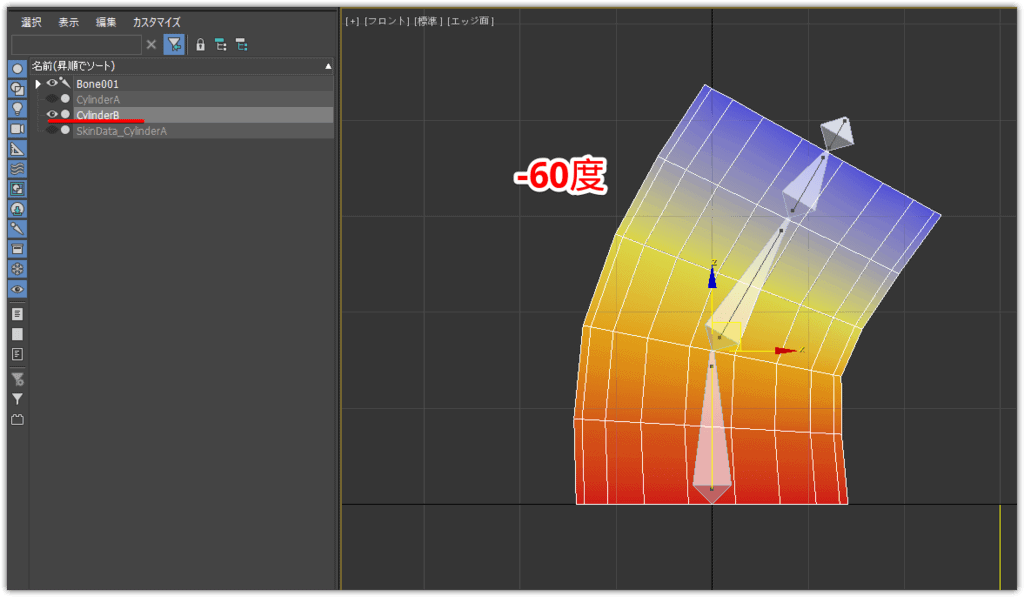1024x597 pixels.
Task: Expand the Bone001 hierarchy arrow
Action: [38, 84]
